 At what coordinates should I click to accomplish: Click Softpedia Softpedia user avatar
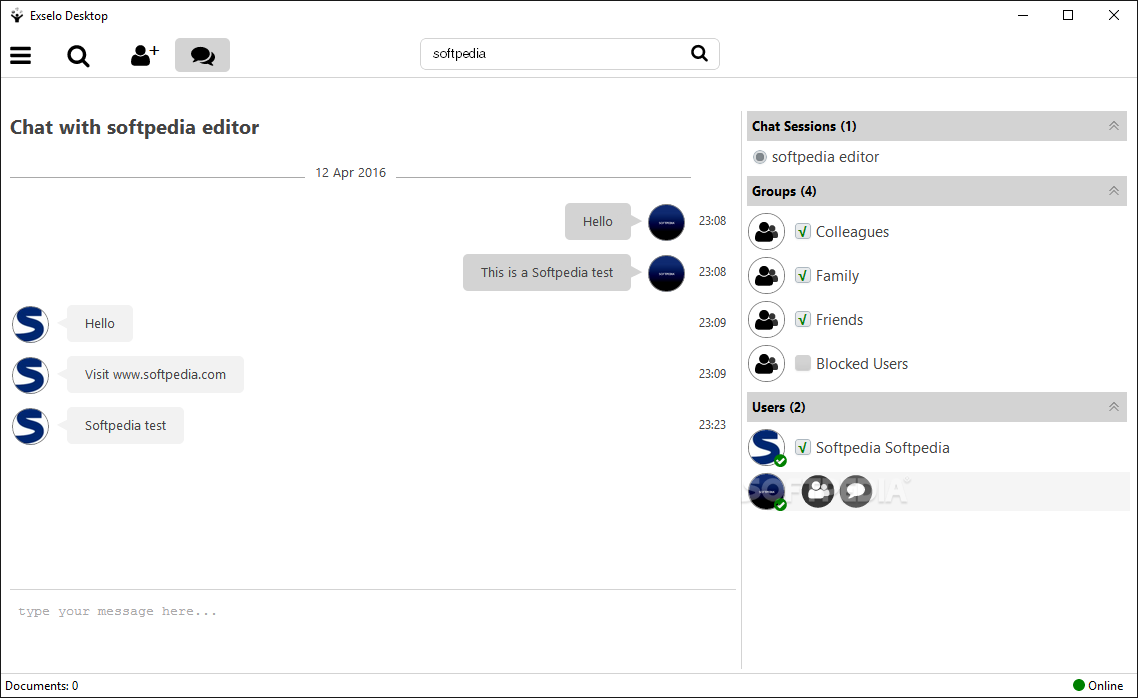coord(766,448)
